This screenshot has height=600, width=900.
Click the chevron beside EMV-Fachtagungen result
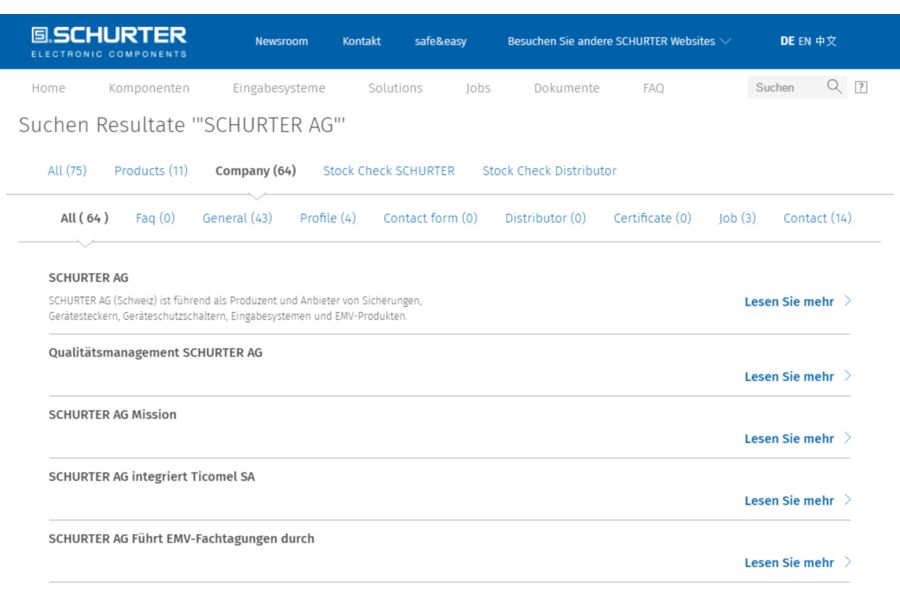(x=848, y=562)
